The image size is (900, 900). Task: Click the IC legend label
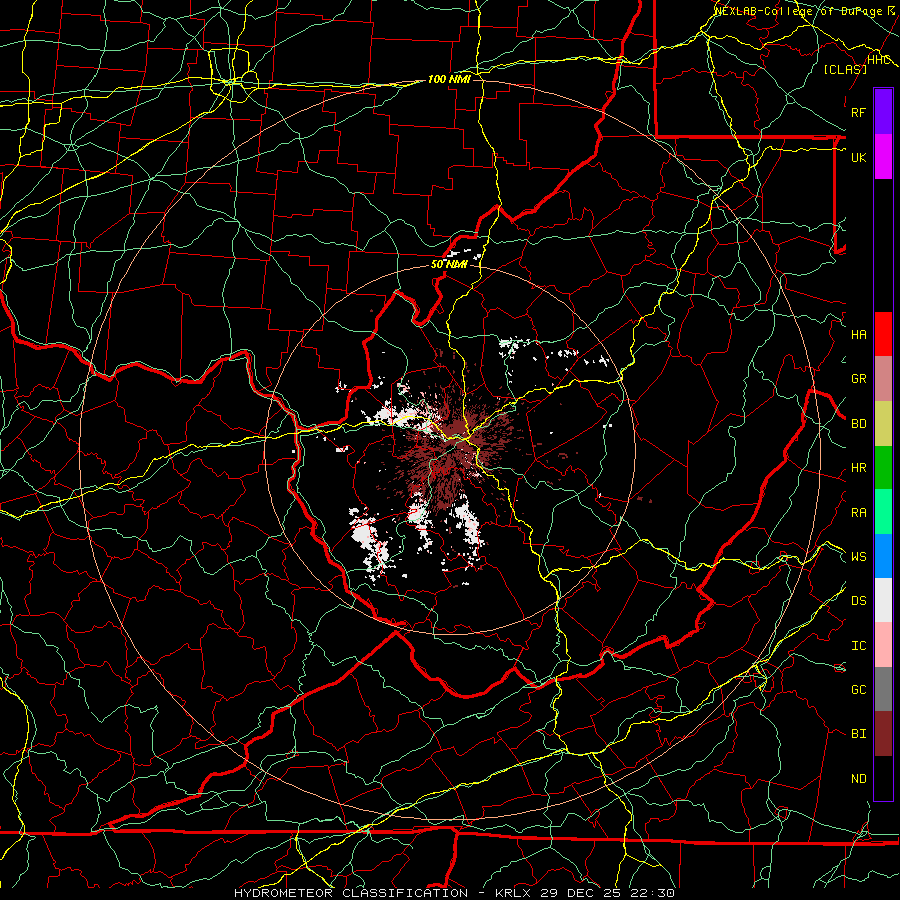click(x=858, y=646)
